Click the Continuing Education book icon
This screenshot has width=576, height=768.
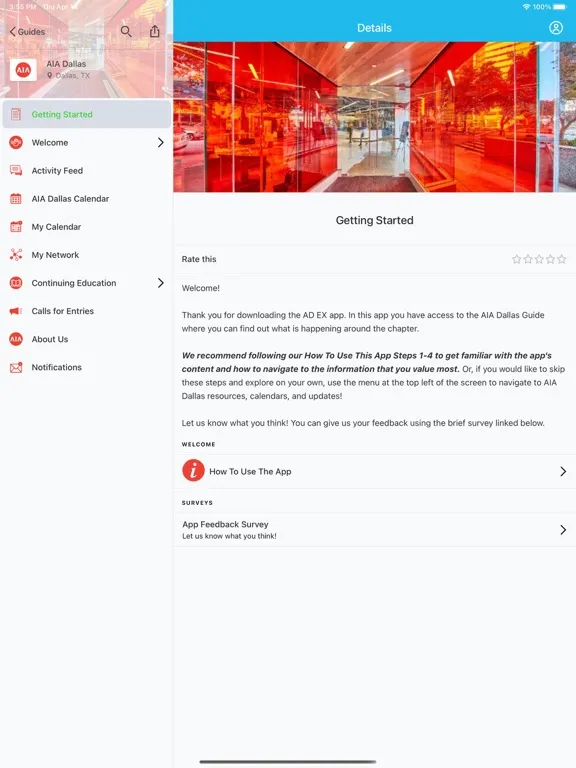pos(16,283)
